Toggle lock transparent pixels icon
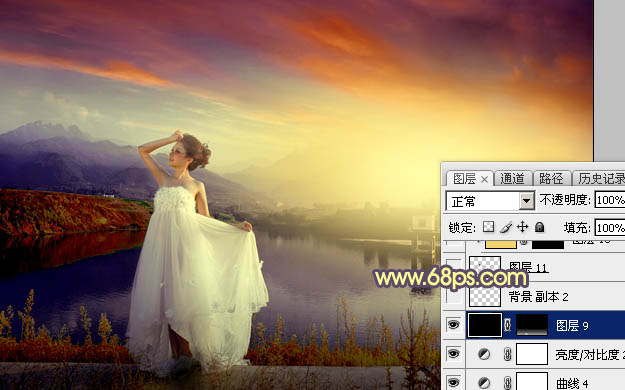This screenshot has width=625, height=390. 488,227
